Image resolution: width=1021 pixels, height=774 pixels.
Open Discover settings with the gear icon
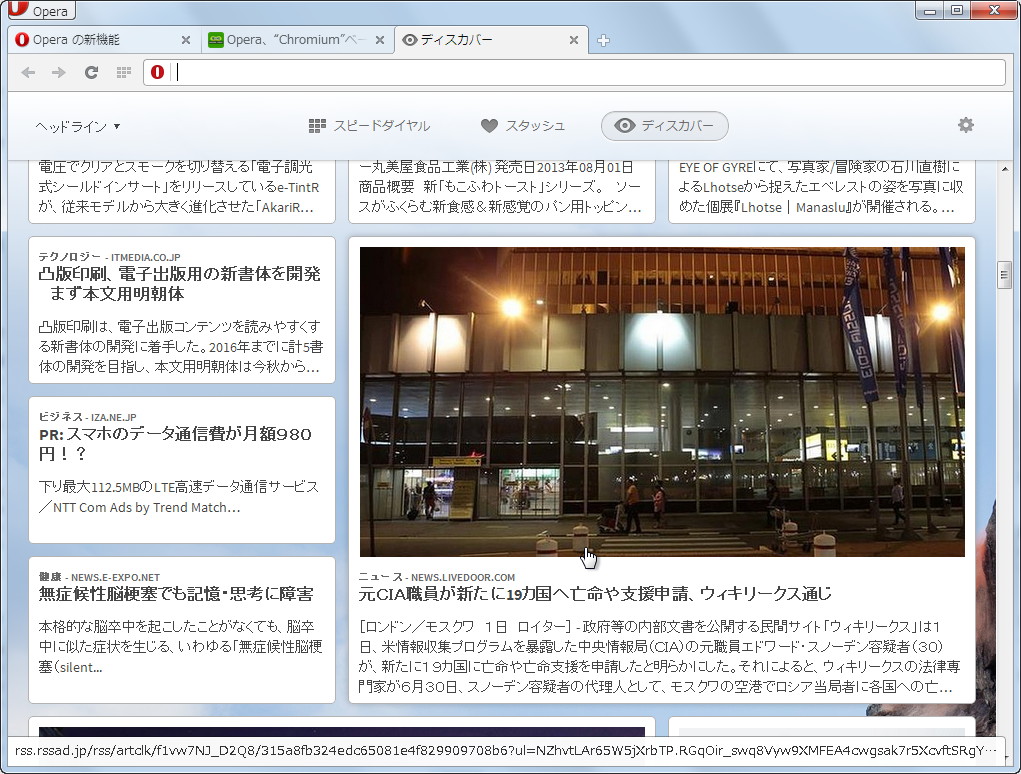click(x=965, y=125)
